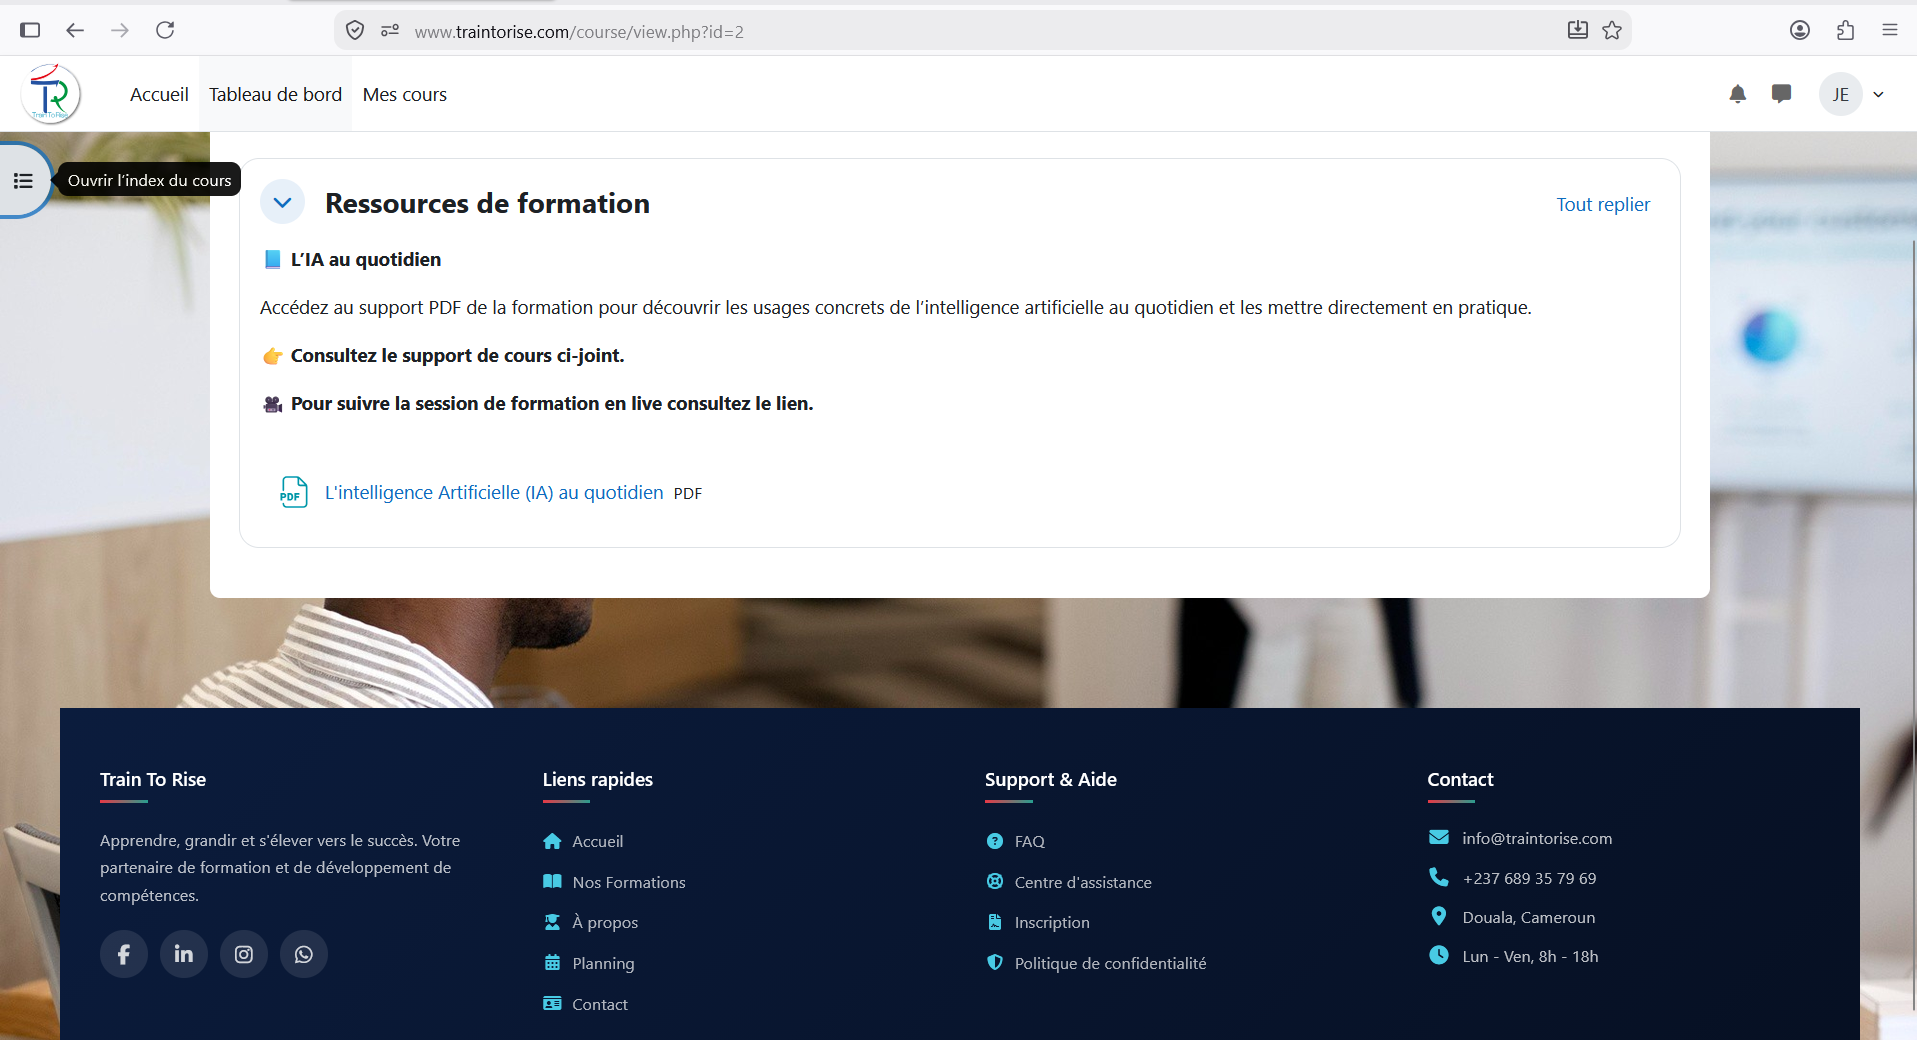1917x1040 pixels.
Task: Open the WhatsApp social icon in footer
Action: click(304, 954)
